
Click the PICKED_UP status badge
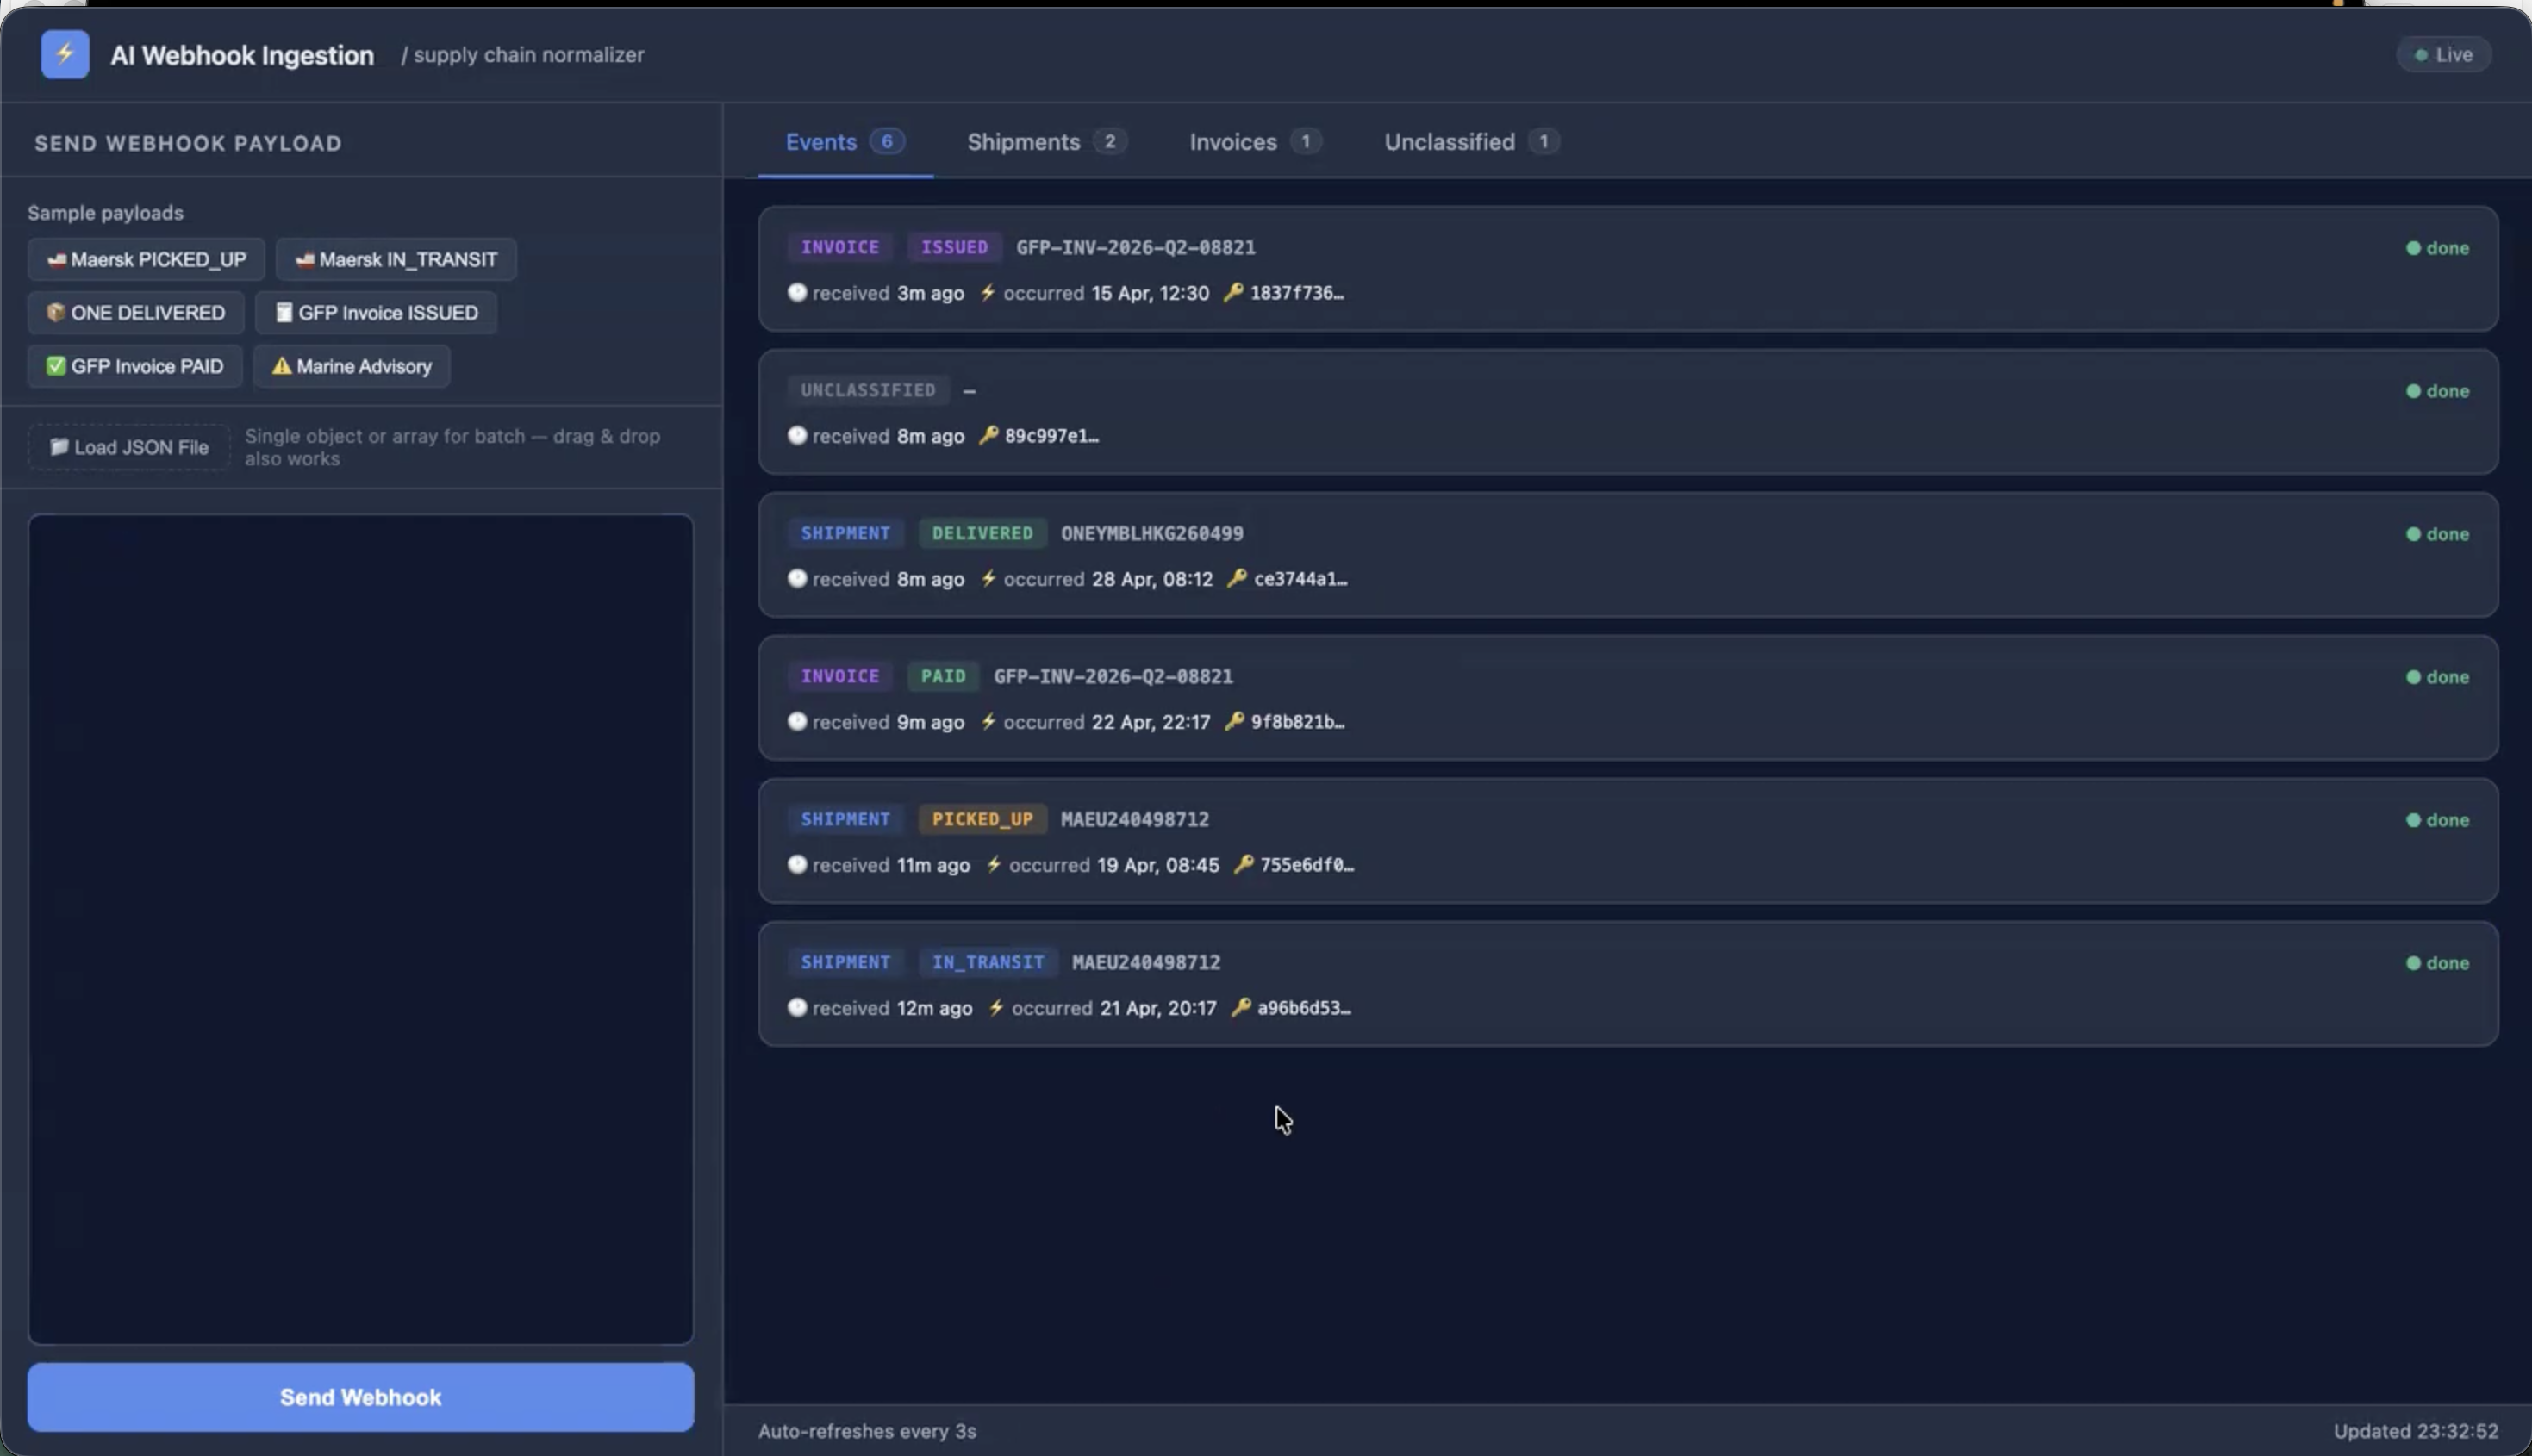[x=982, y=819]
